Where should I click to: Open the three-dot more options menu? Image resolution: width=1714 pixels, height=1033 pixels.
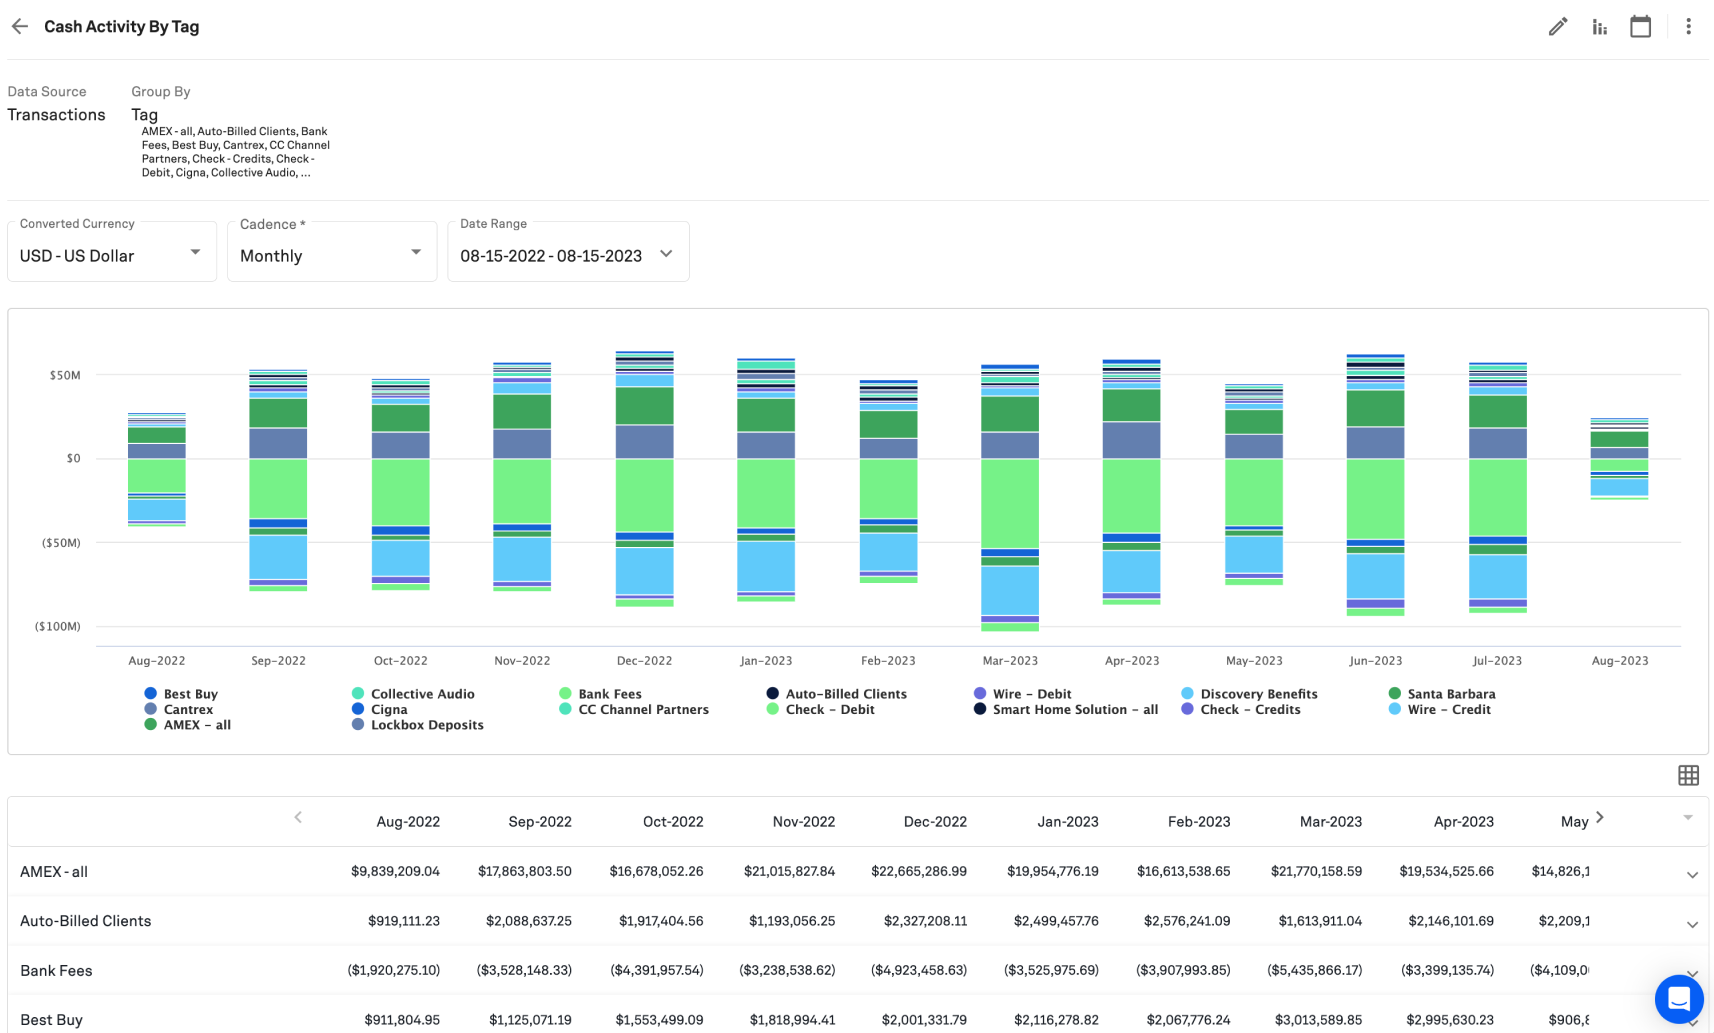1688,27
